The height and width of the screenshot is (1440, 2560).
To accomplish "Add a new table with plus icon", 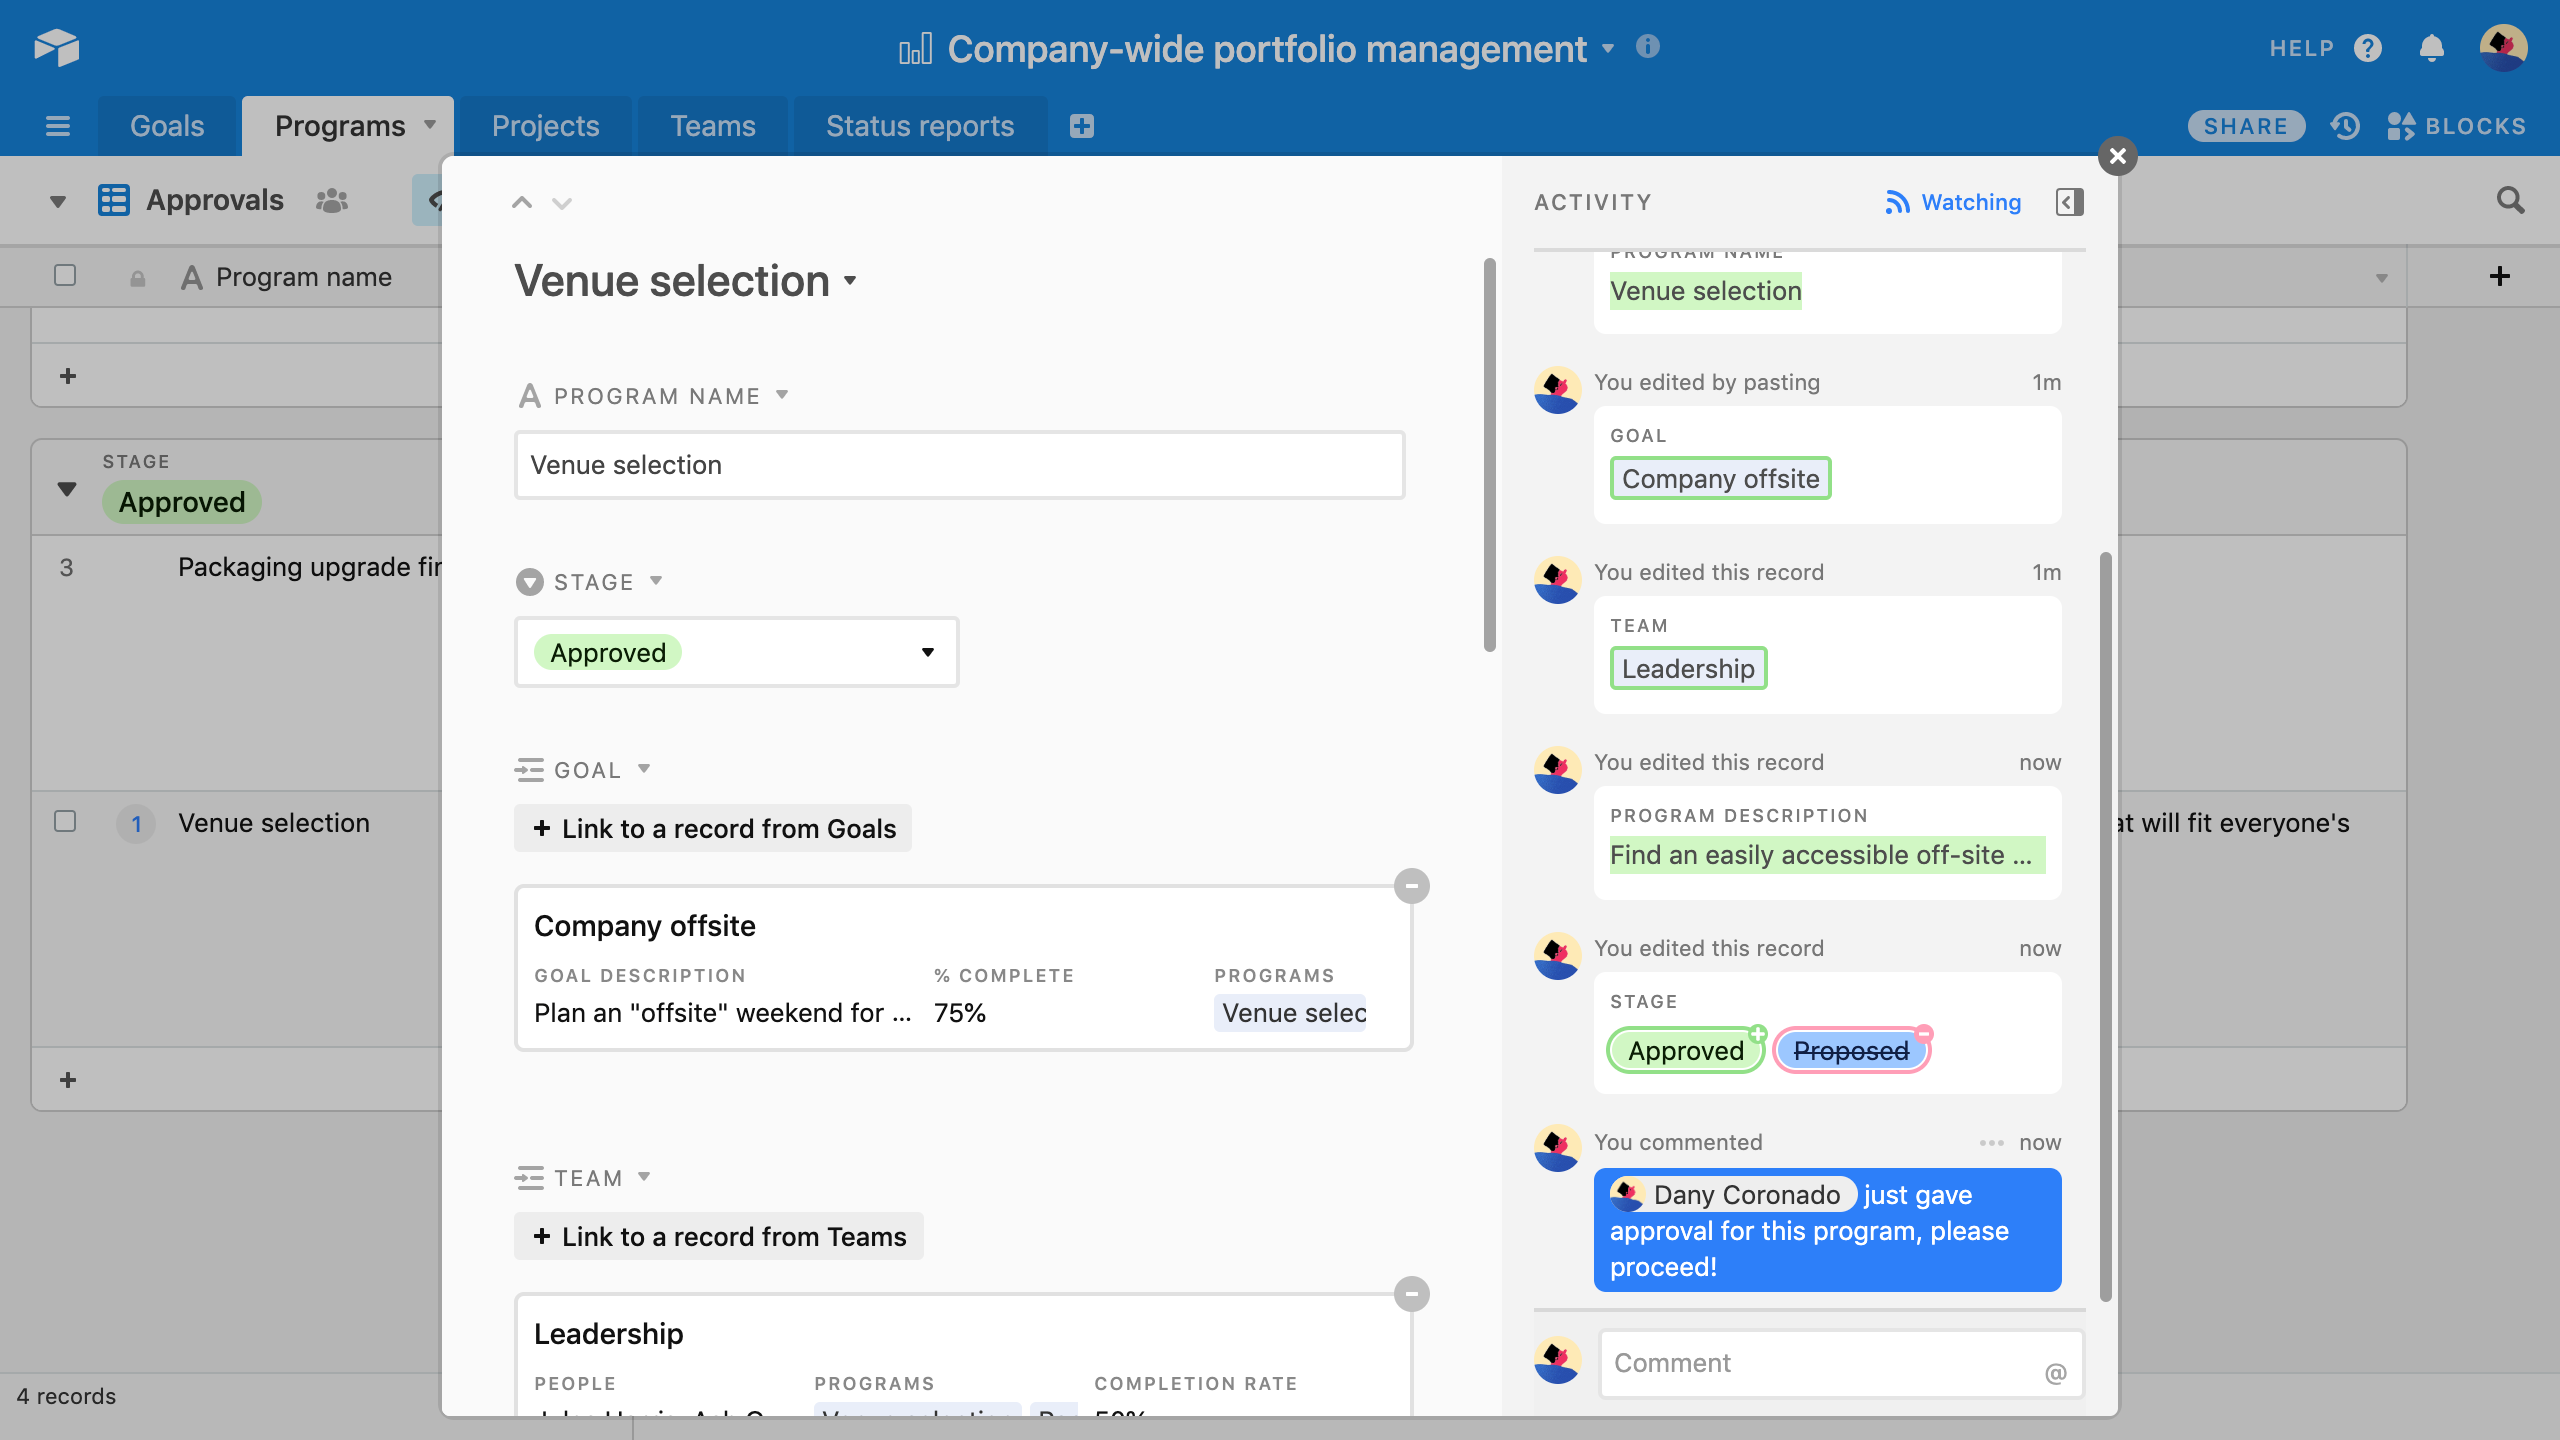I will pyautogui.click(x=1081, y=126).
